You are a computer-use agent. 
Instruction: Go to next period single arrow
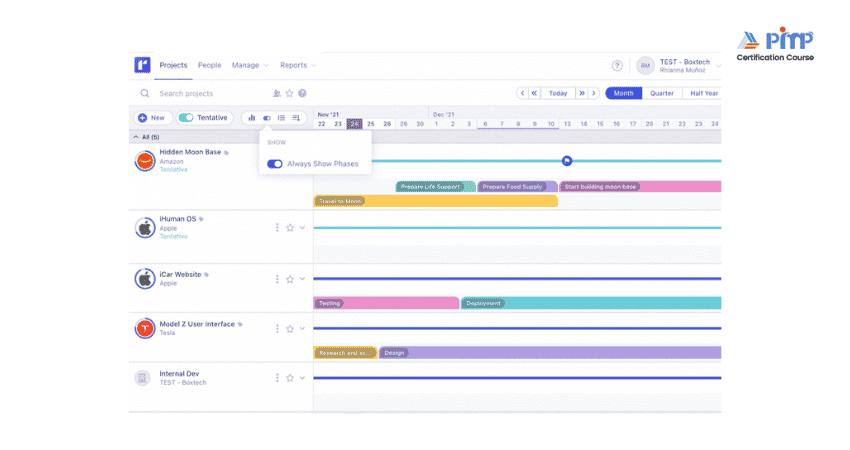pyautogui.click(x=594, y=93)
